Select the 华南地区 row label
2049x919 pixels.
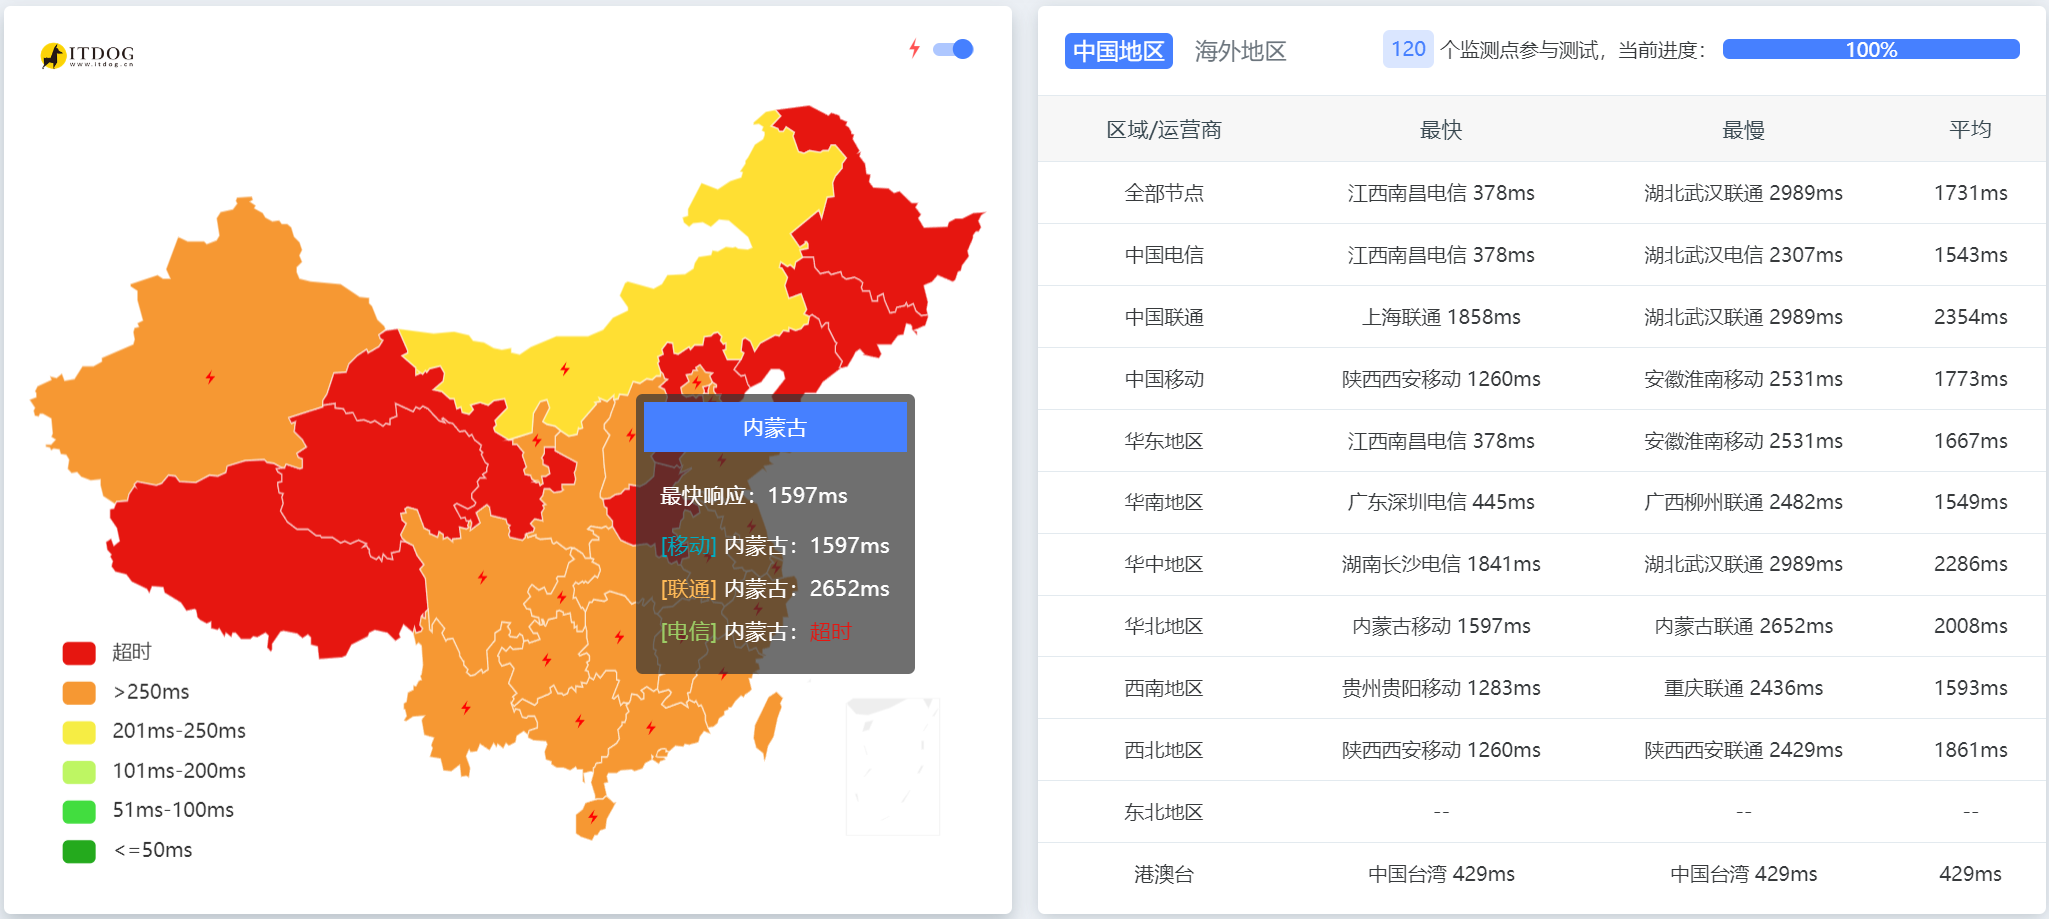pyautogui.click(x=1164, y=502)
